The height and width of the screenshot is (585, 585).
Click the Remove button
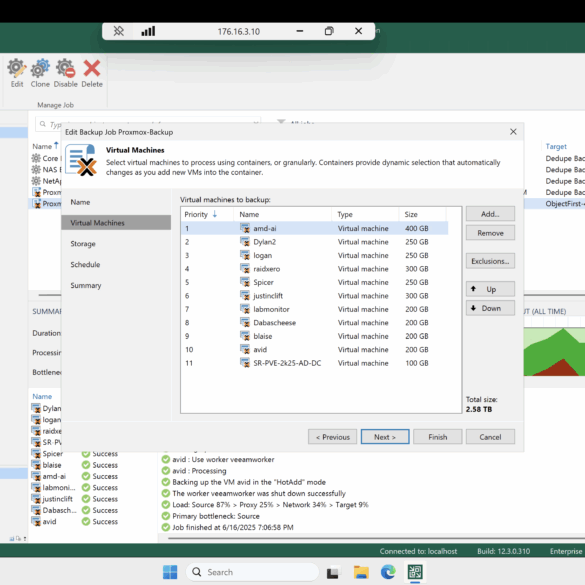click(490, 233)
